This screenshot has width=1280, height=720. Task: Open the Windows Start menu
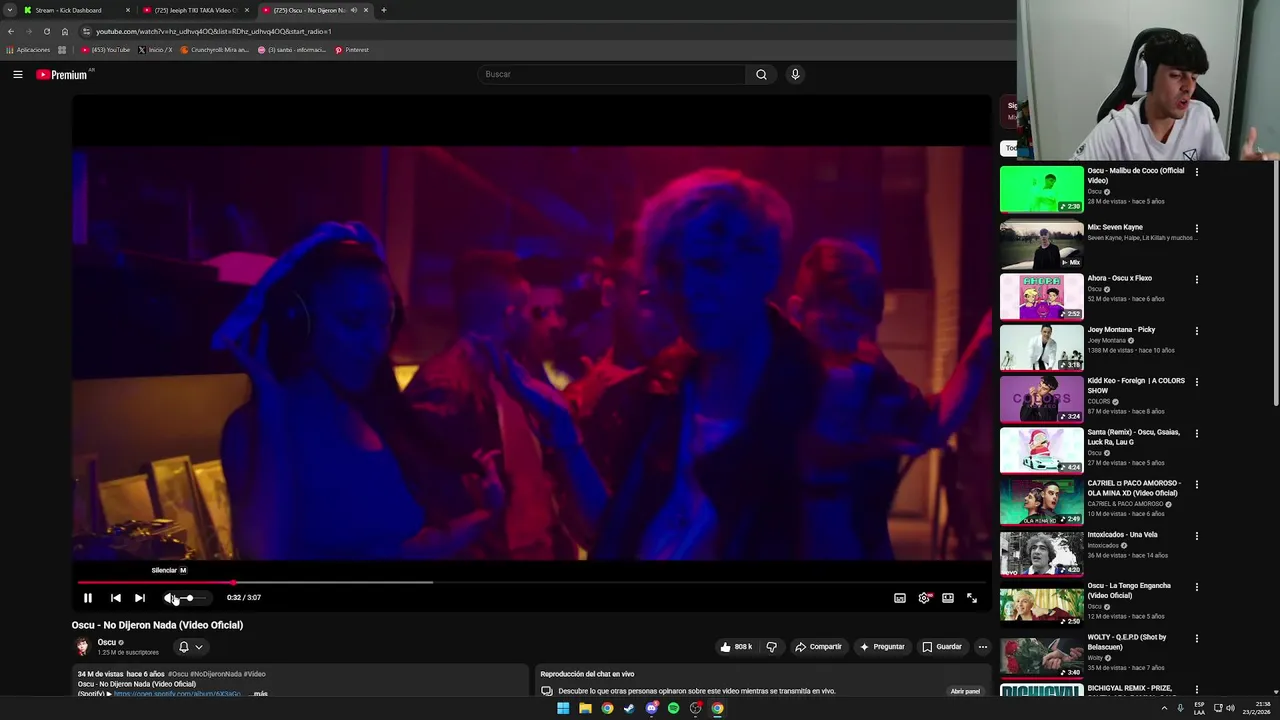coord(563,708)
